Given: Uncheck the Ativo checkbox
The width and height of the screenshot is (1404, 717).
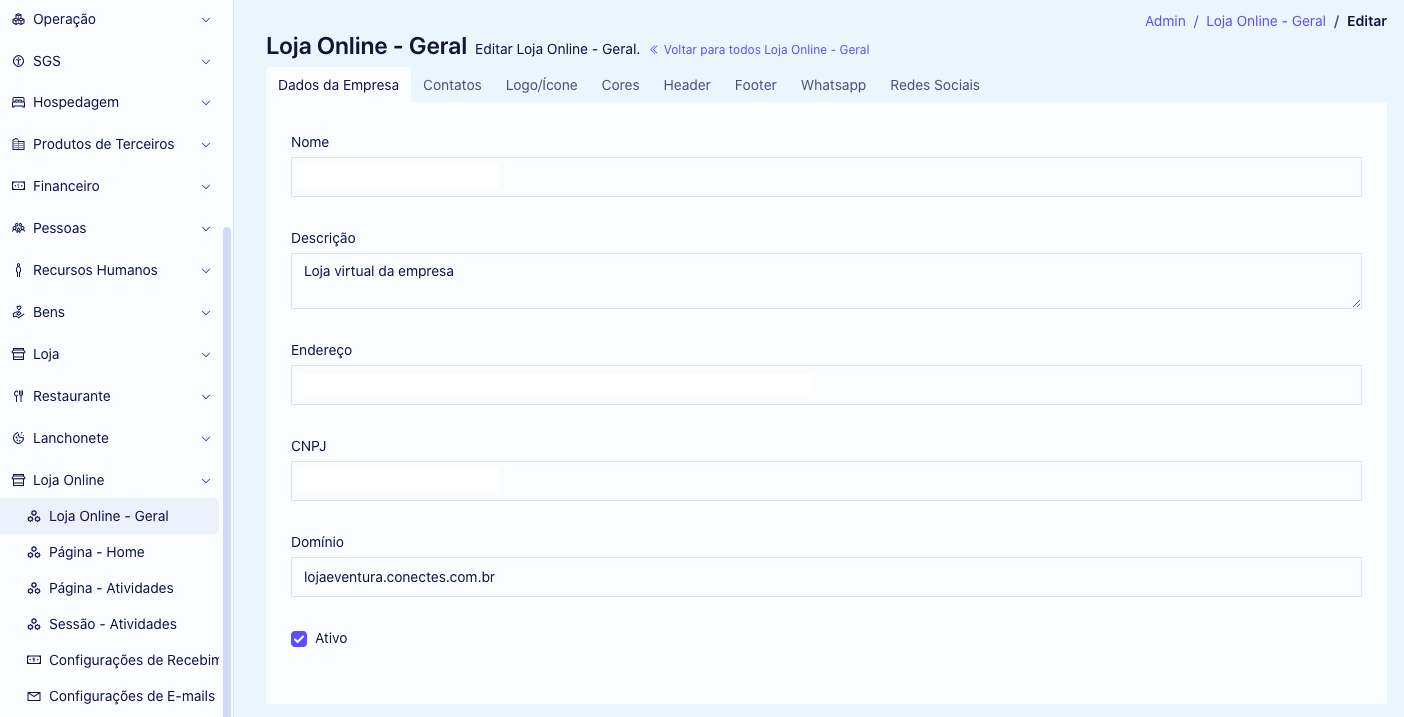Looking at the screenshot, I should [299, 639].
